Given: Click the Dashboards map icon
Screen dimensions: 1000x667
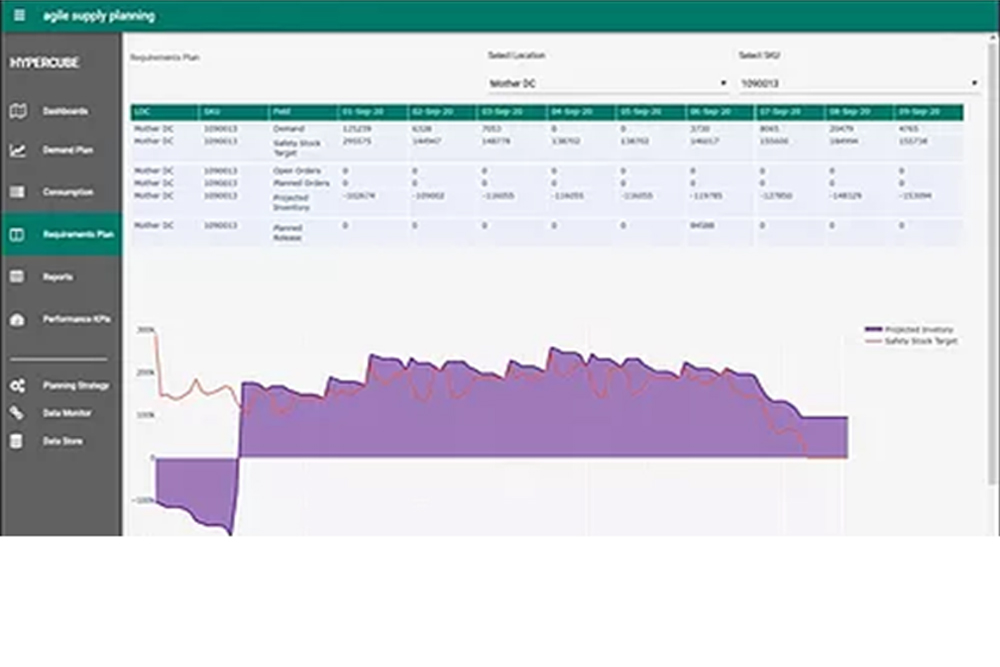Looking at the screenshot, I should [x=18, y=111].
